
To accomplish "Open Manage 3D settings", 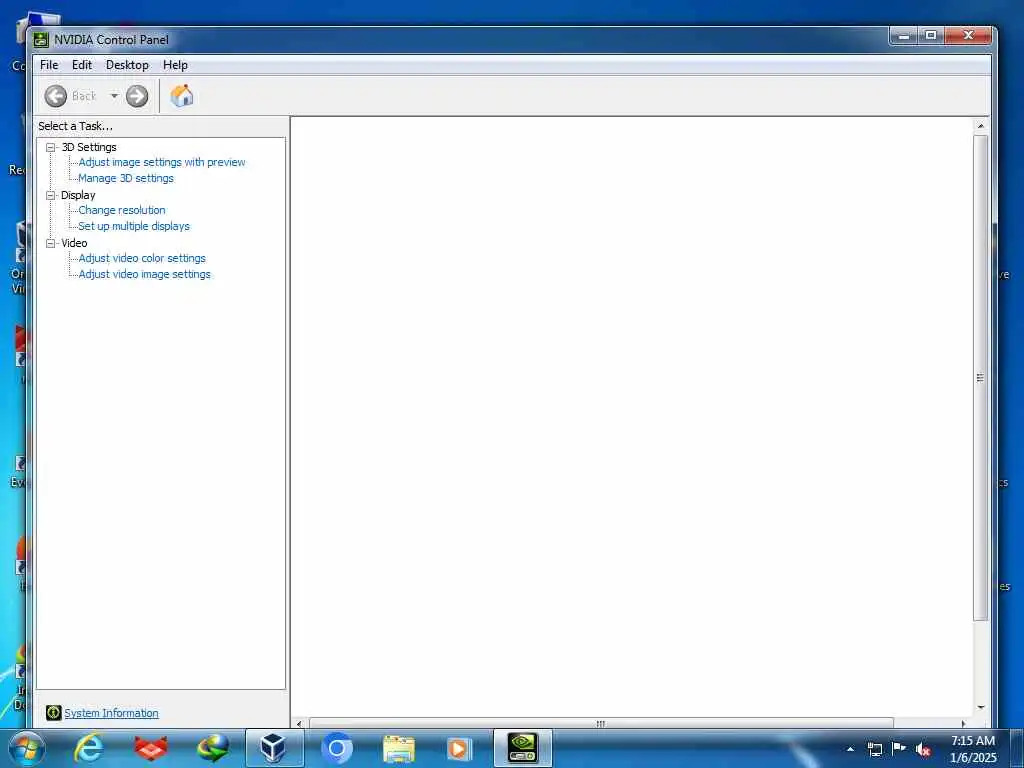I will [126, 178].
